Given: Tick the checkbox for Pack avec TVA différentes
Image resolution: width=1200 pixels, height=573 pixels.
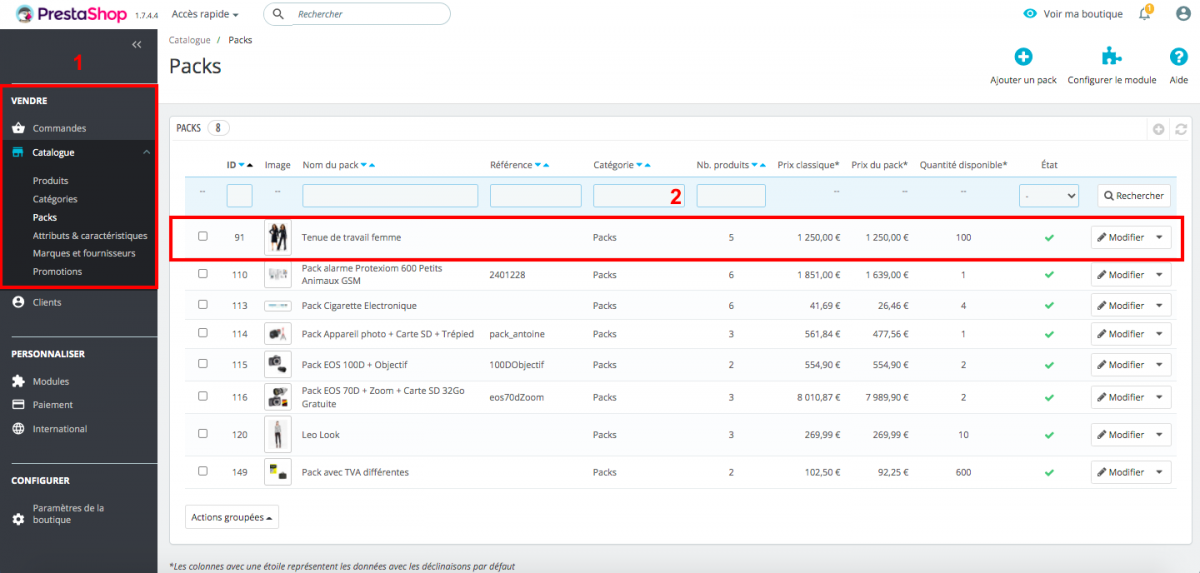Looking at the screenshot, I should click(203, 471).
